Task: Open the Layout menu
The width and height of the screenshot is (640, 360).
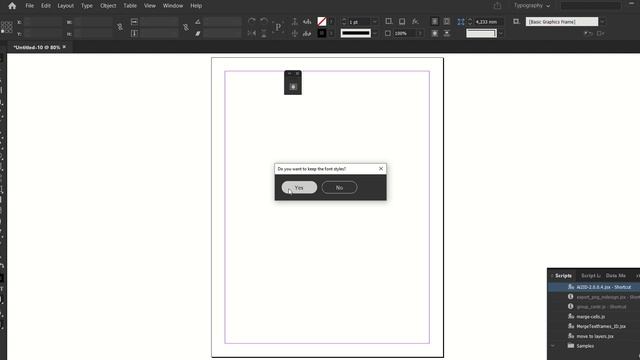Action: click(x=65, y=6)
